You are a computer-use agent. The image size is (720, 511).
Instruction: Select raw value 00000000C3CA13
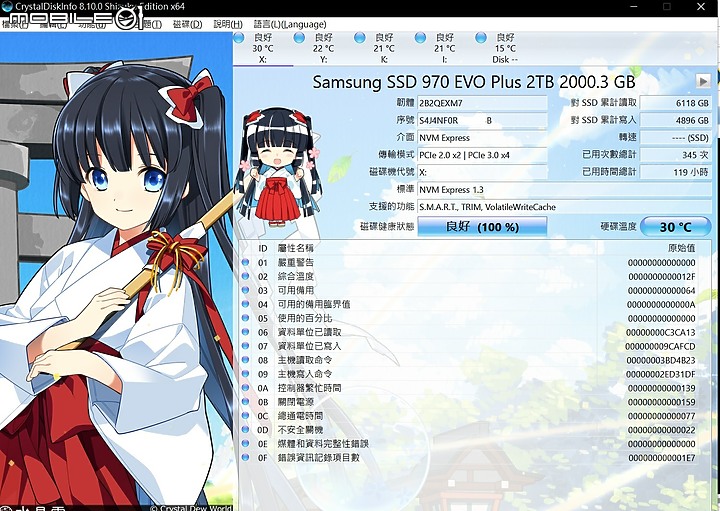click(661, 332)
